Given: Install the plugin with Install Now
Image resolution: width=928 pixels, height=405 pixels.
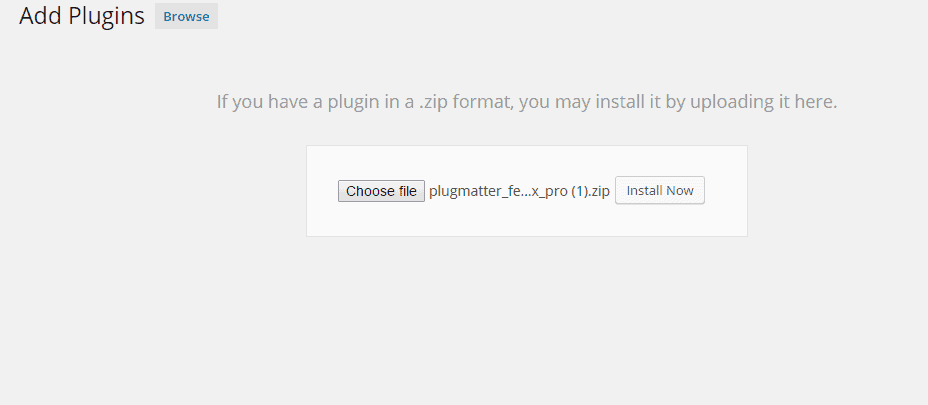Looking at the screenshot, I should pyautogui.click(x=660, y=191).
